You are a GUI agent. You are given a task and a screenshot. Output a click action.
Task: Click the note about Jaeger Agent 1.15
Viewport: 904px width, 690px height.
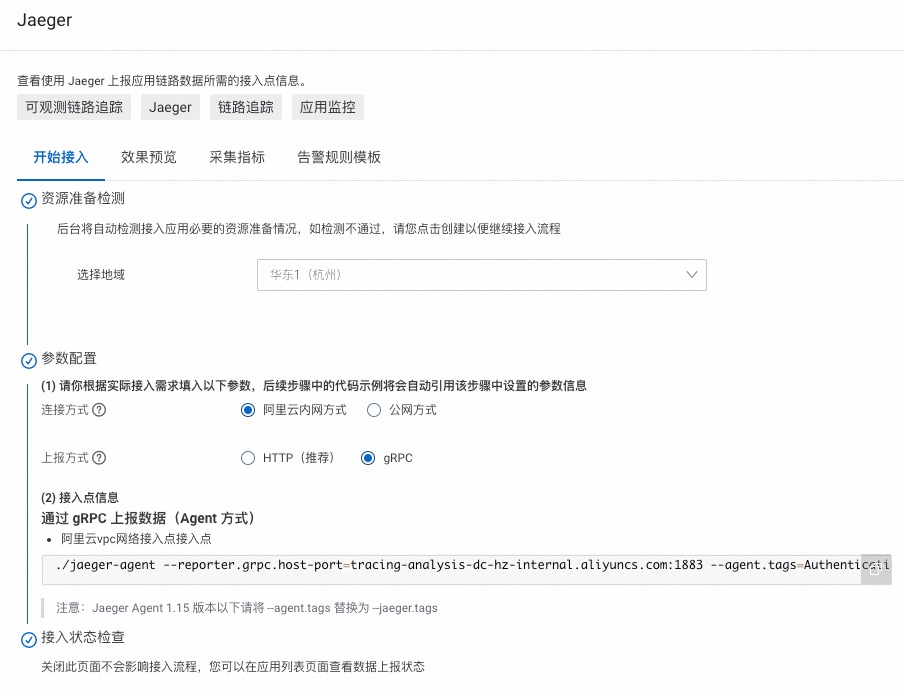coord(247,608)
